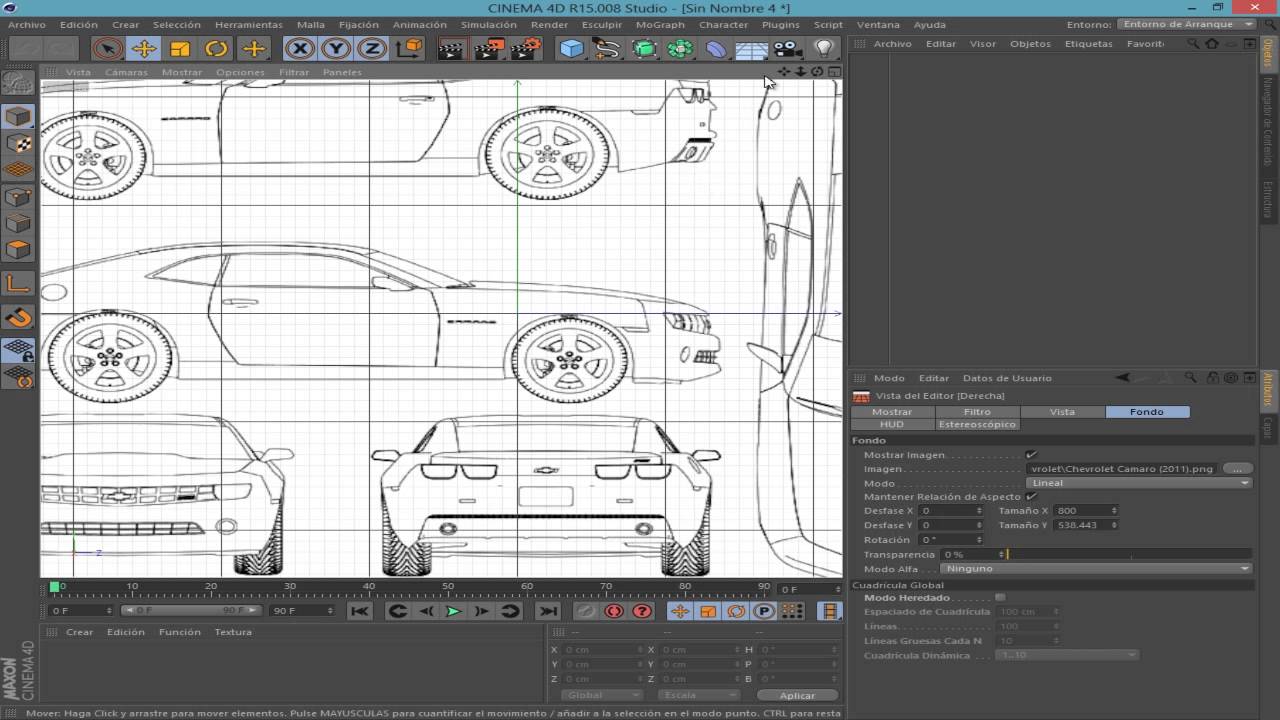Open viewport Filtrar menu

coord(294,72)
